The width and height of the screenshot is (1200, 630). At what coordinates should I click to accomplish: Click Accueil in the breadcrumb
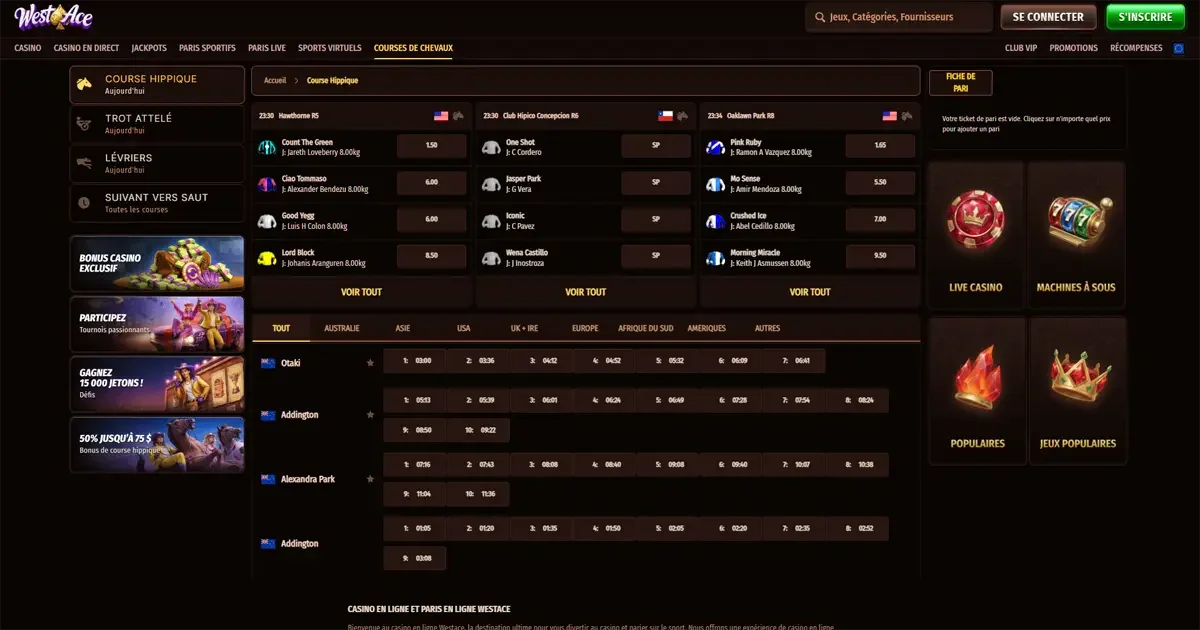click(x=275, y=80)
